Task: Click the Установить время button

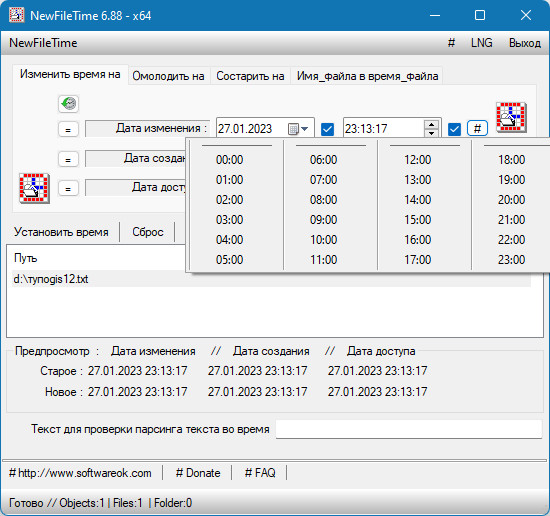Action: point(61,232)
